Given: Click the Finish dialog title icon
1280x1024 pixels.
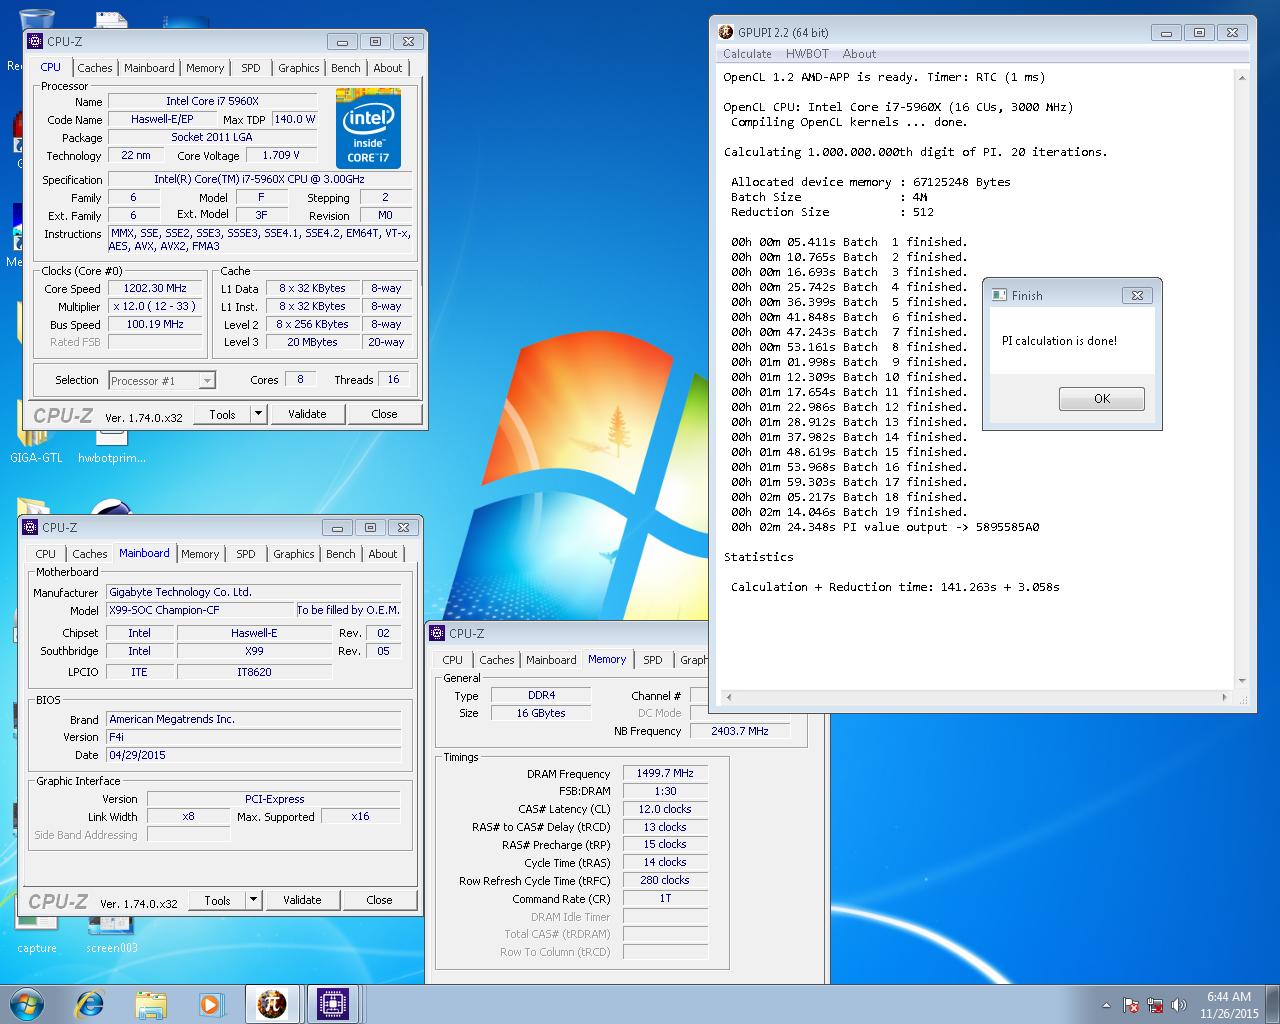Looking at the screenshot, I should pyautogui.click(x=998, y=295).
